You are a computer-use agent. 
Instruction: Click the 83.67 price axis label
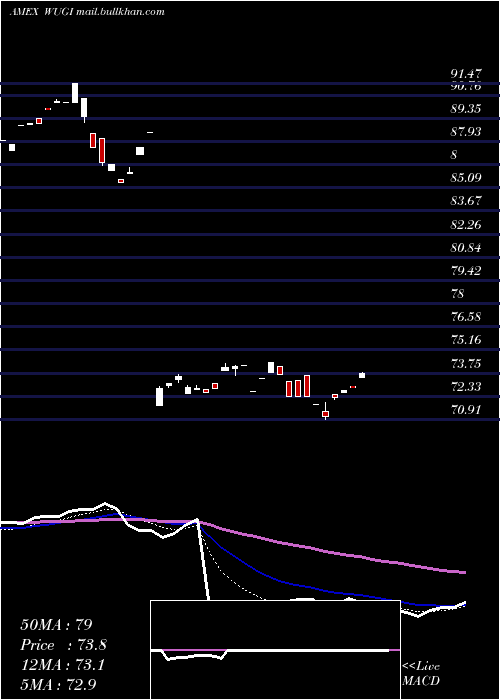(466, 201)
